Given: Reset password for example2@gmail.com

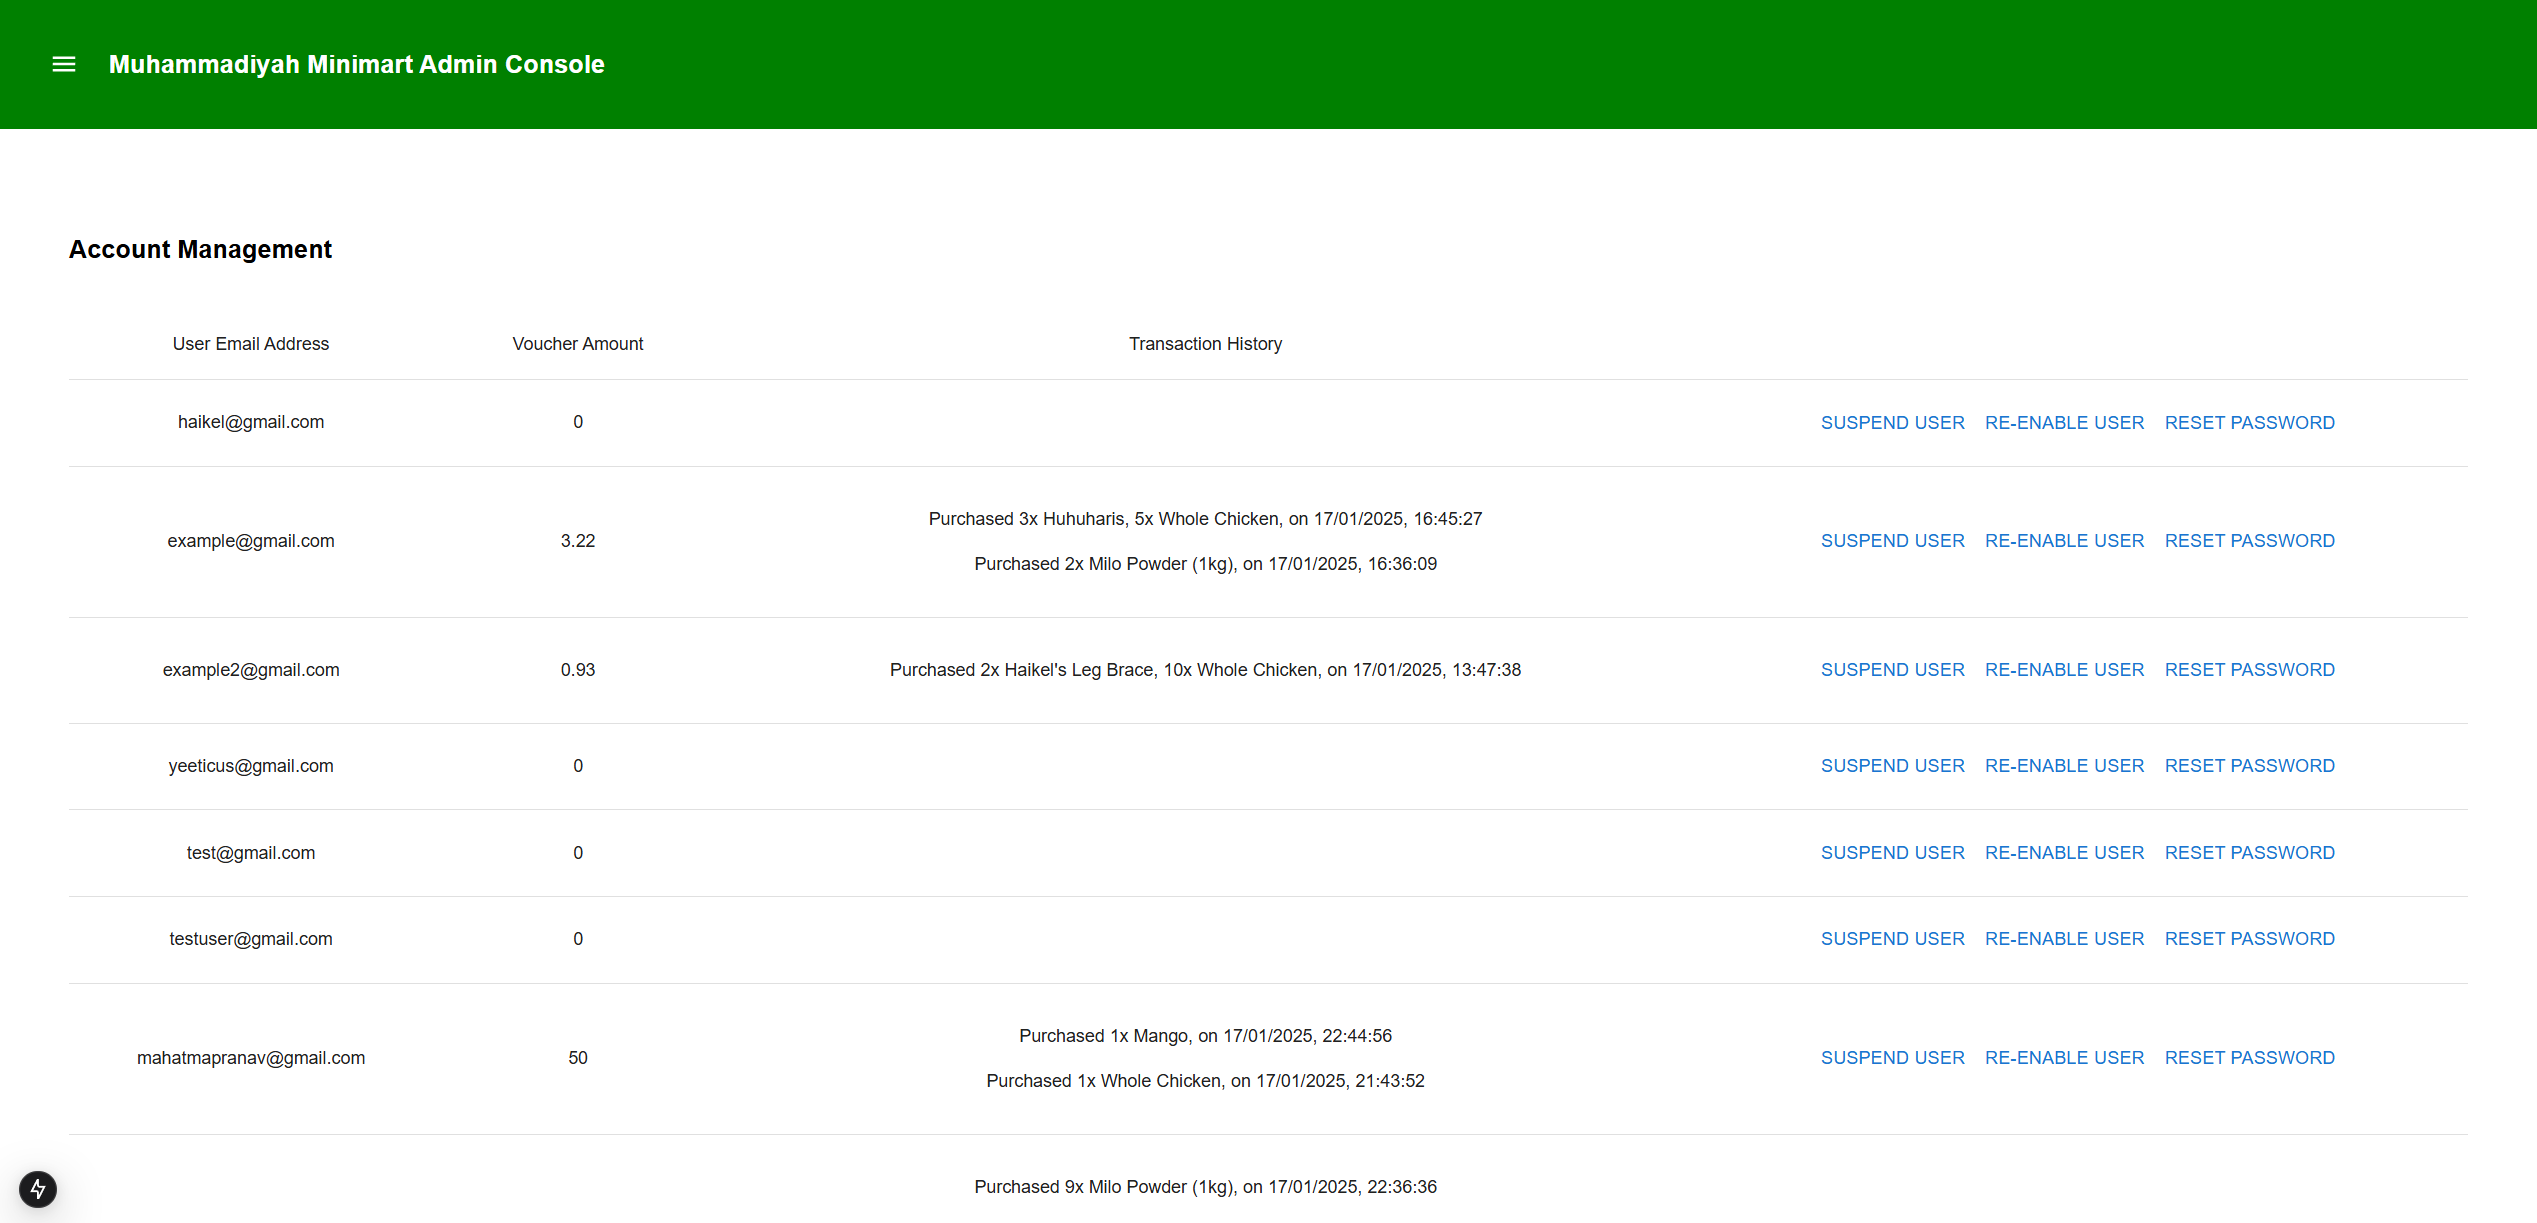Looking at the screenshot, I should click(2249, 670).
